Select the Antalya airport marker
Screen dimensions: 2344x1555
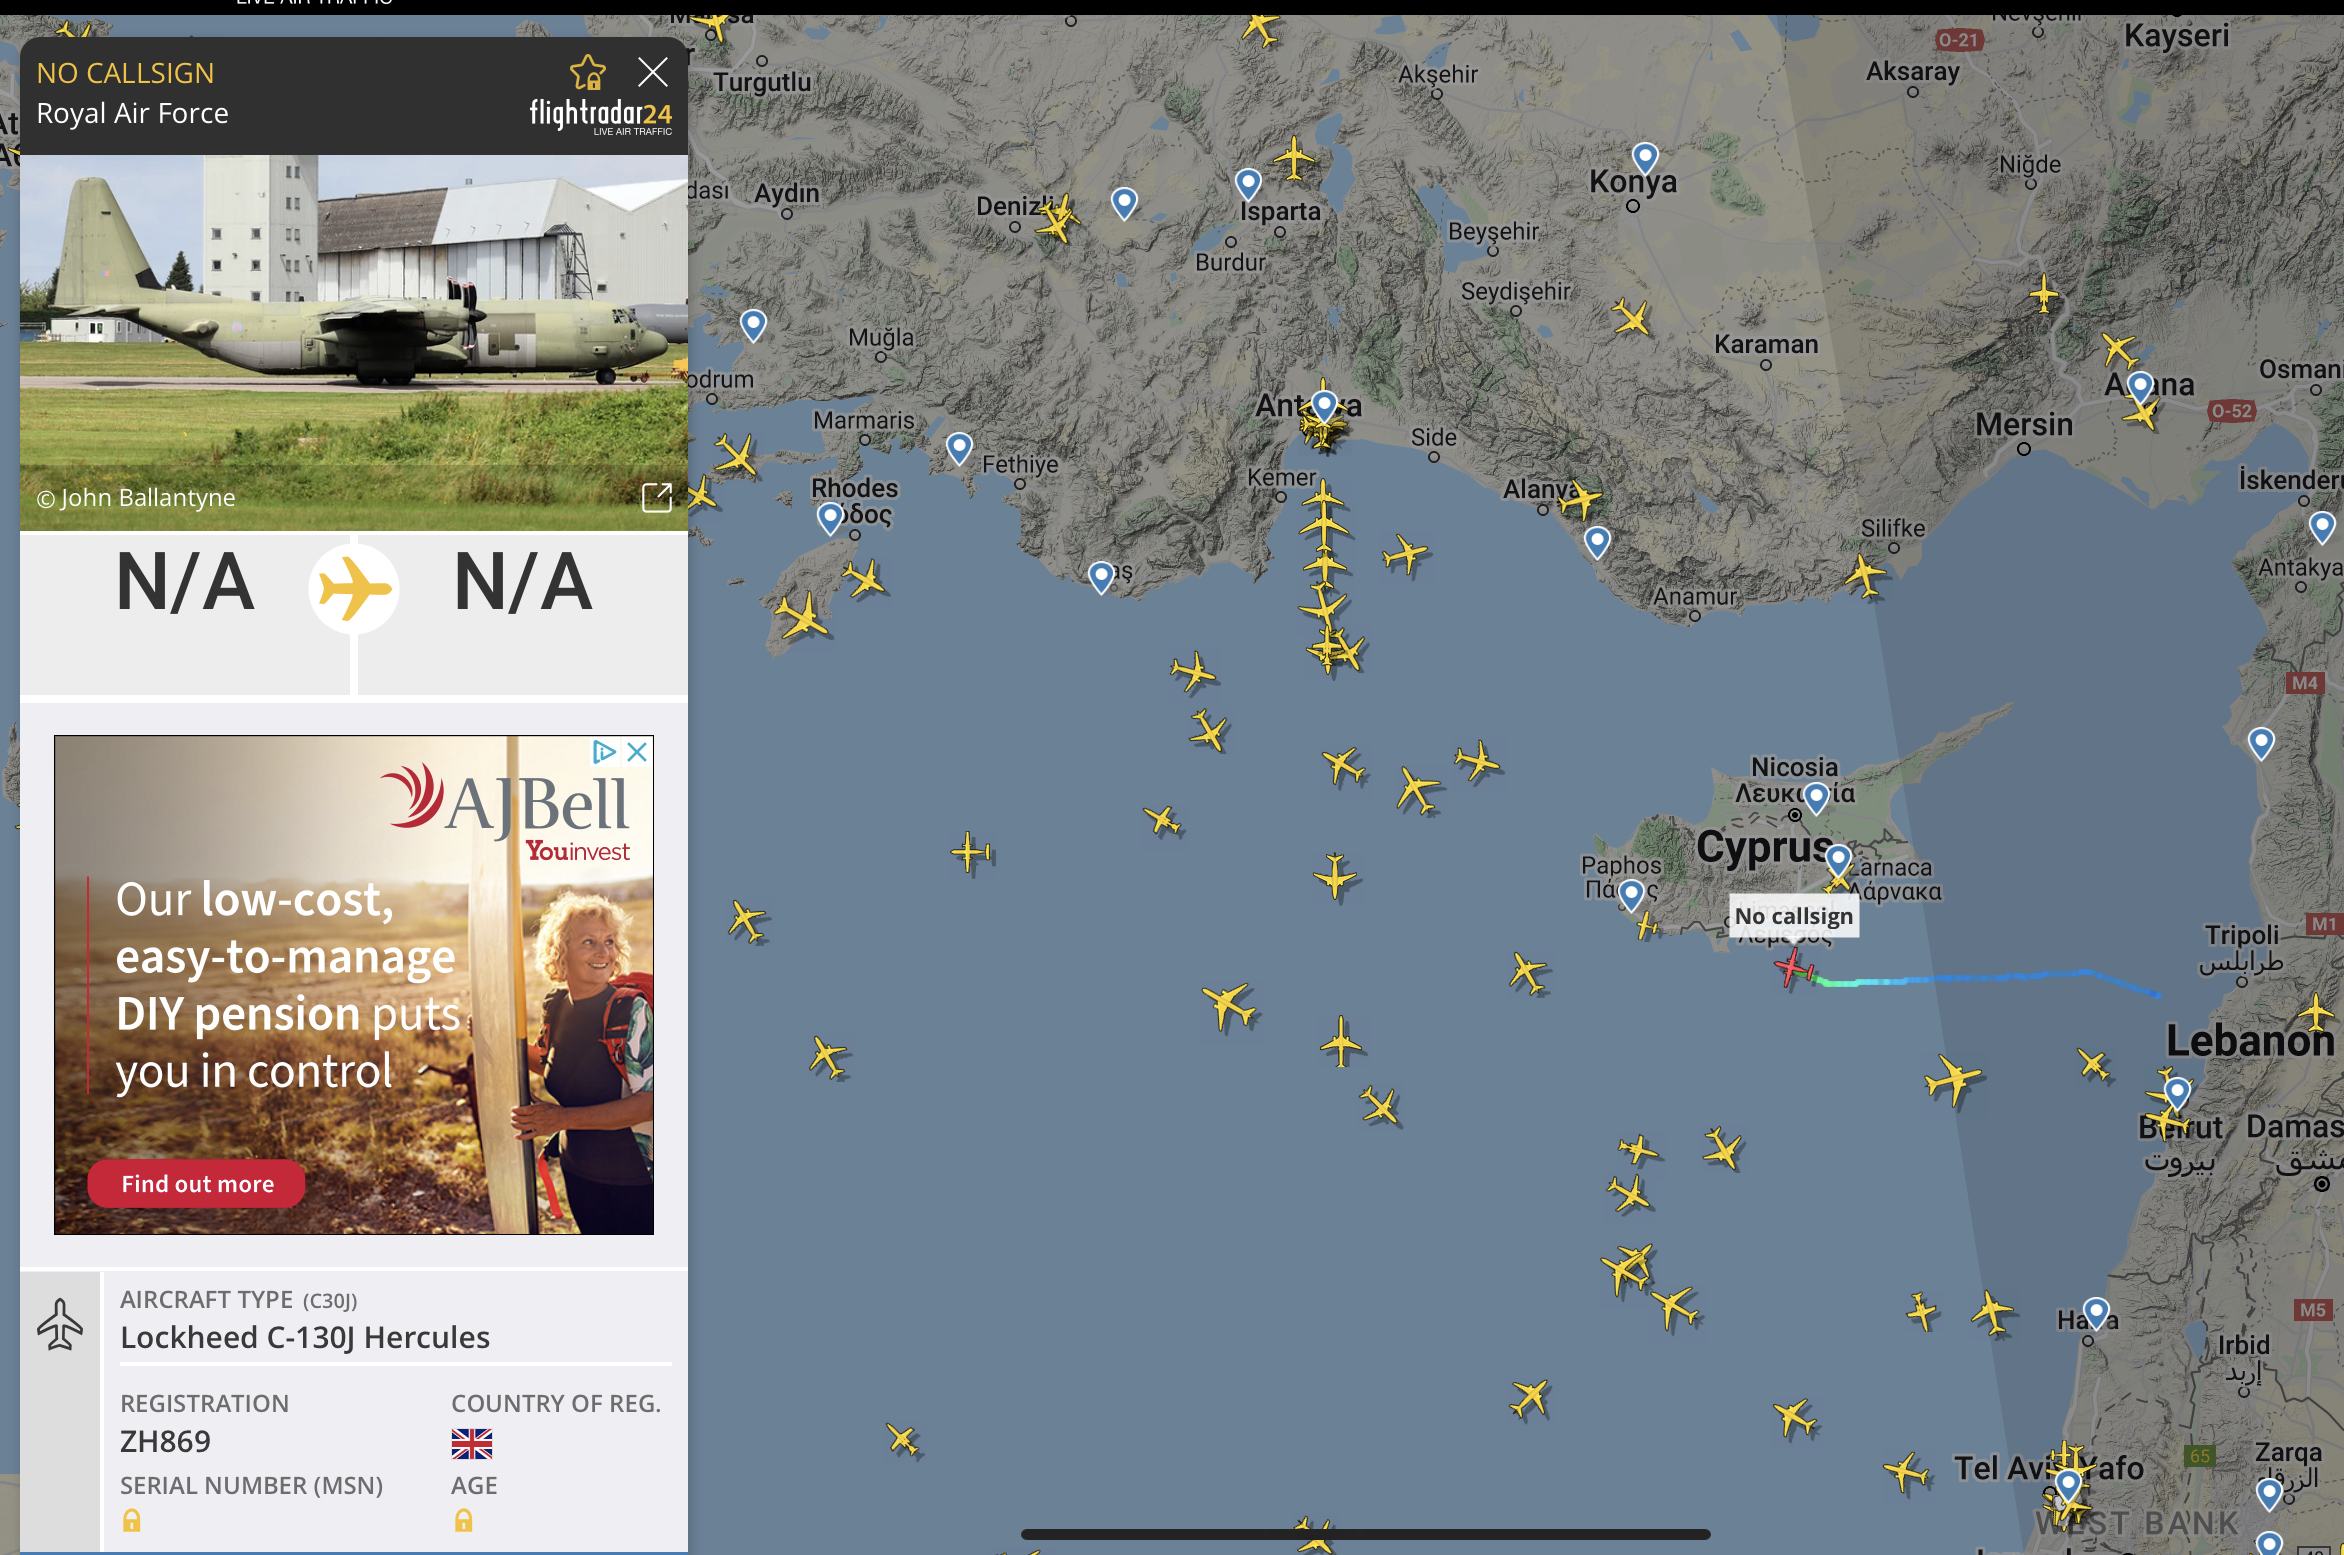point(1324,405)
